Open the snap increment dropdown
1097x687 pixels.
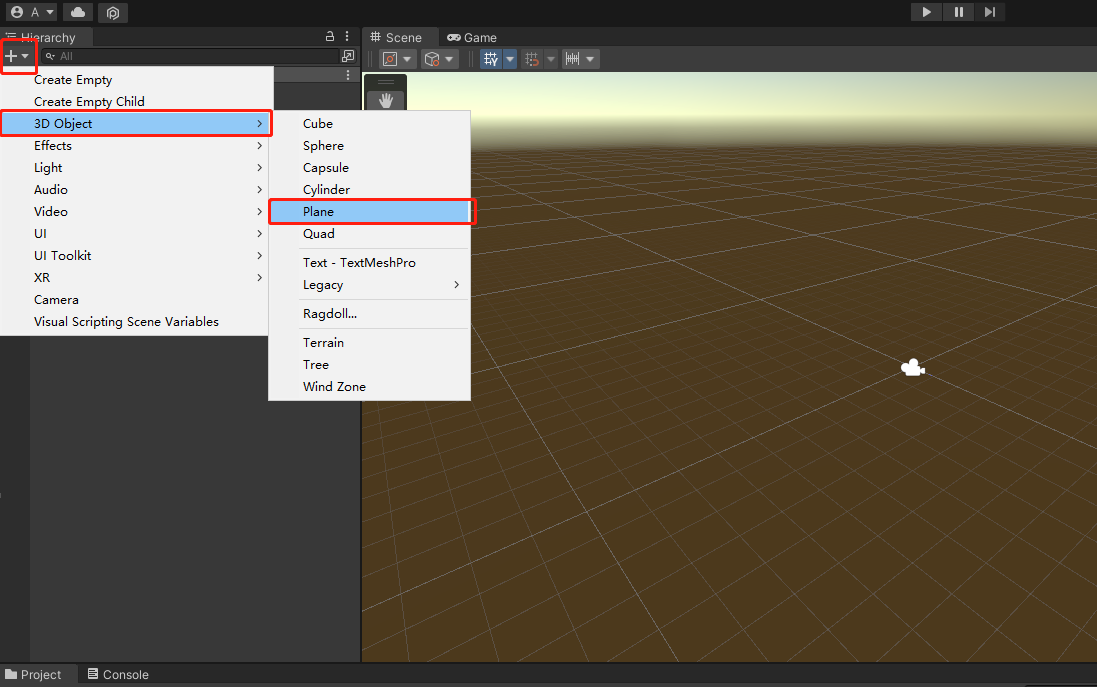click(580, 59)
